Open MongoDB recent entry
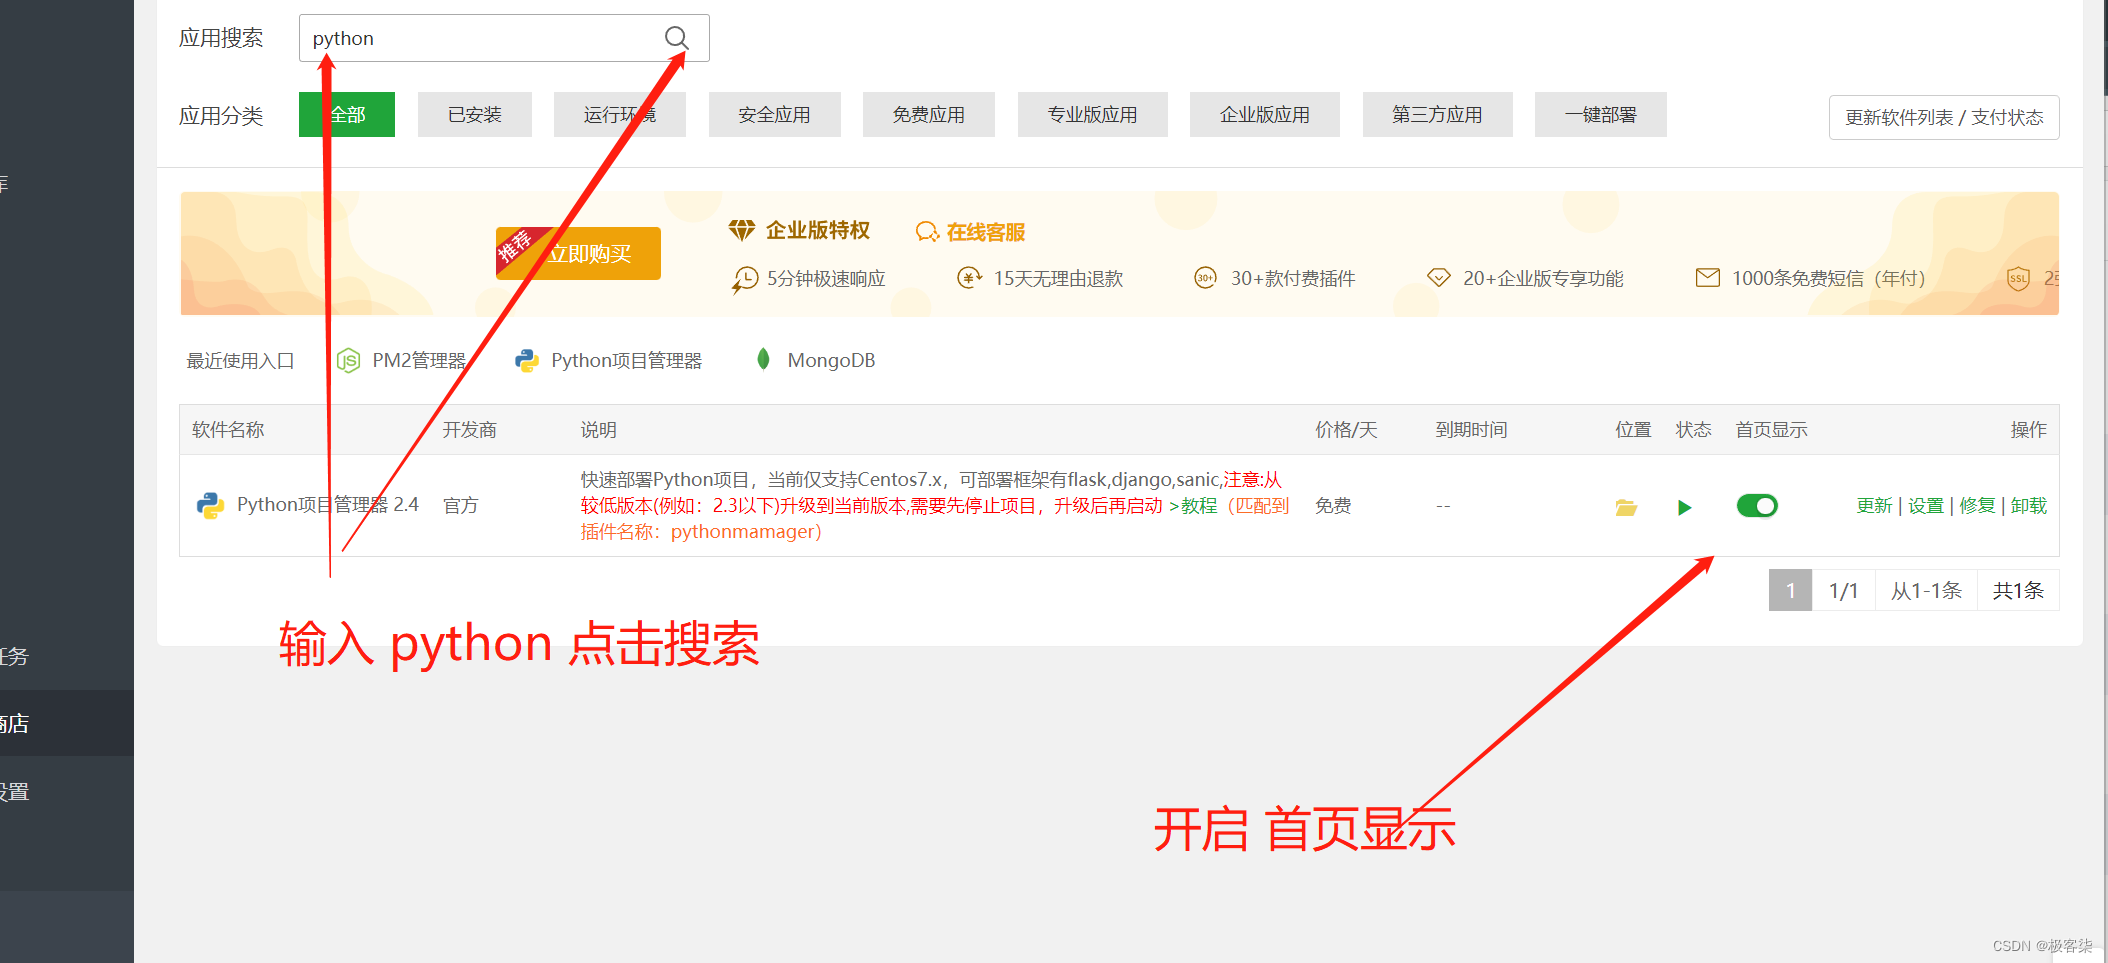 (831, 360)
